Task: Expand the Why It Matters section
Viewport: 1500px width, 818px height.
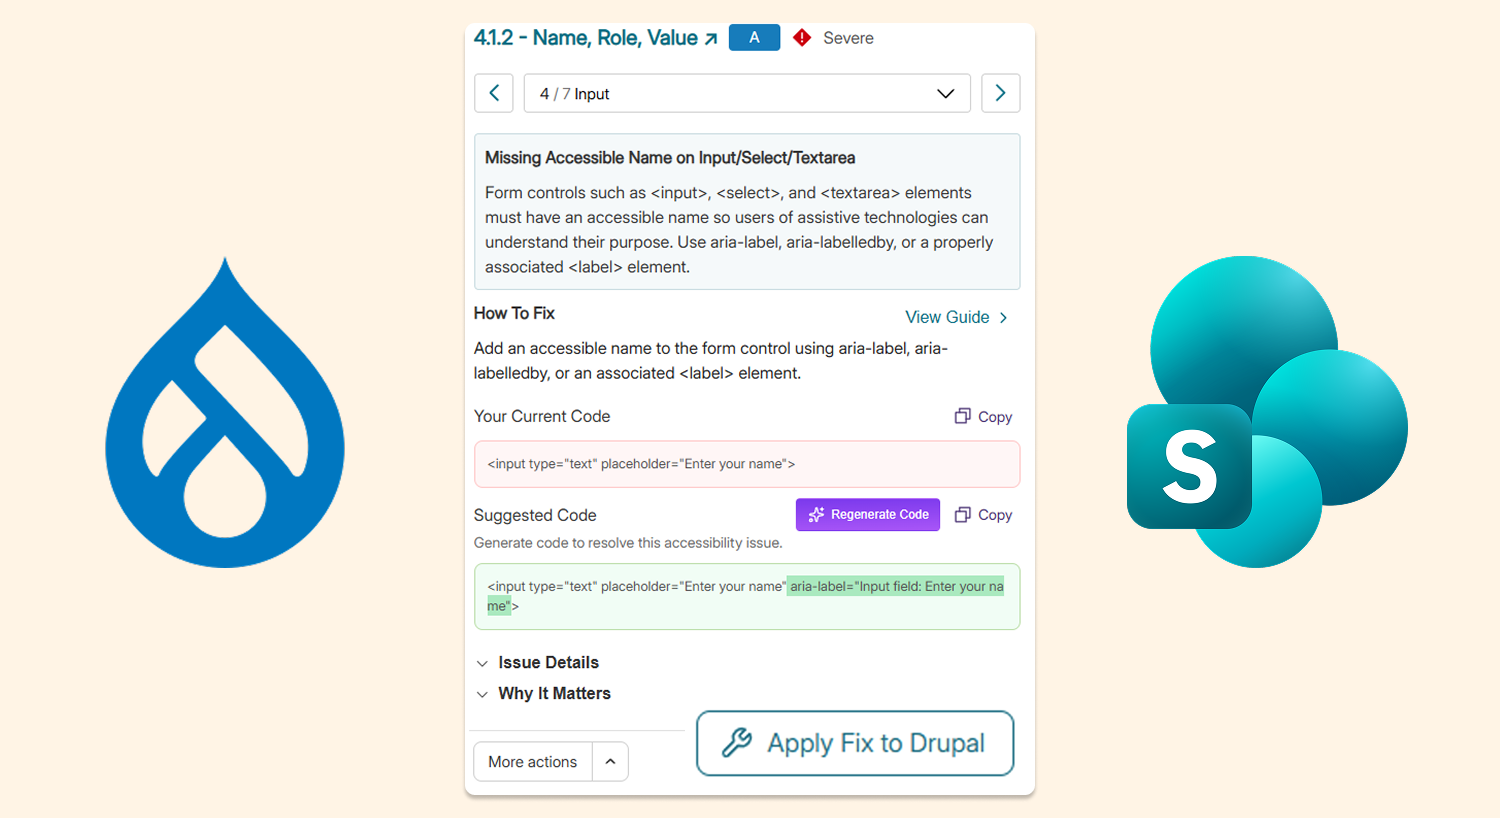Action: (543, 694)
